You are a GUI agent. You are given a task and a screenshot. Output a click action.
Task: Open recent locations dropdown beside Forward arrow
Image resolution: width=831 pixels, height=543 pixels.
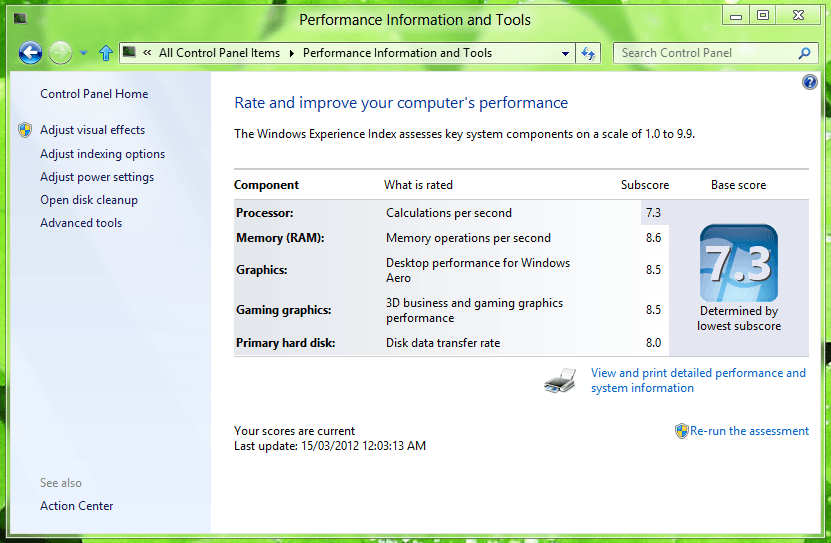pyautogui.click(x=83, y=53)
